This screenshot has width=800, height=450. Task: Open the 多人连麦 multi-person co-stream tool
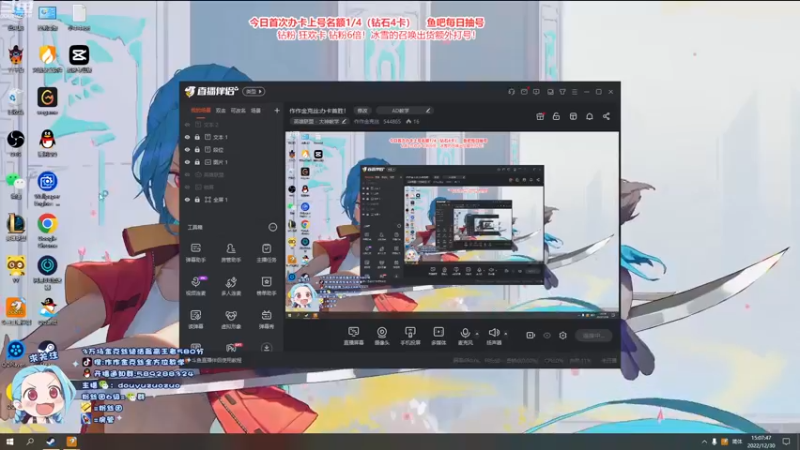pyautogui.click(x=231, y=286)
